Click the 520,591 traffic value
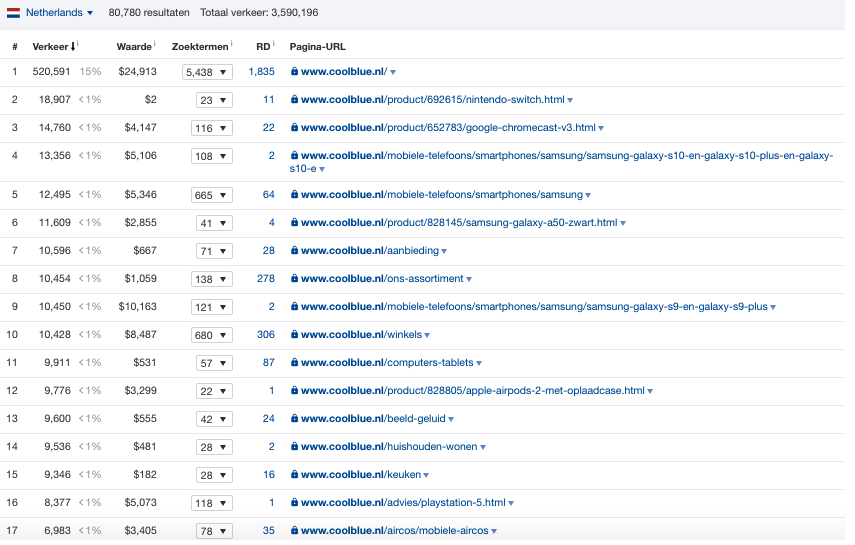The height and width of the screenshot is (545, 855). pos(51,71)
